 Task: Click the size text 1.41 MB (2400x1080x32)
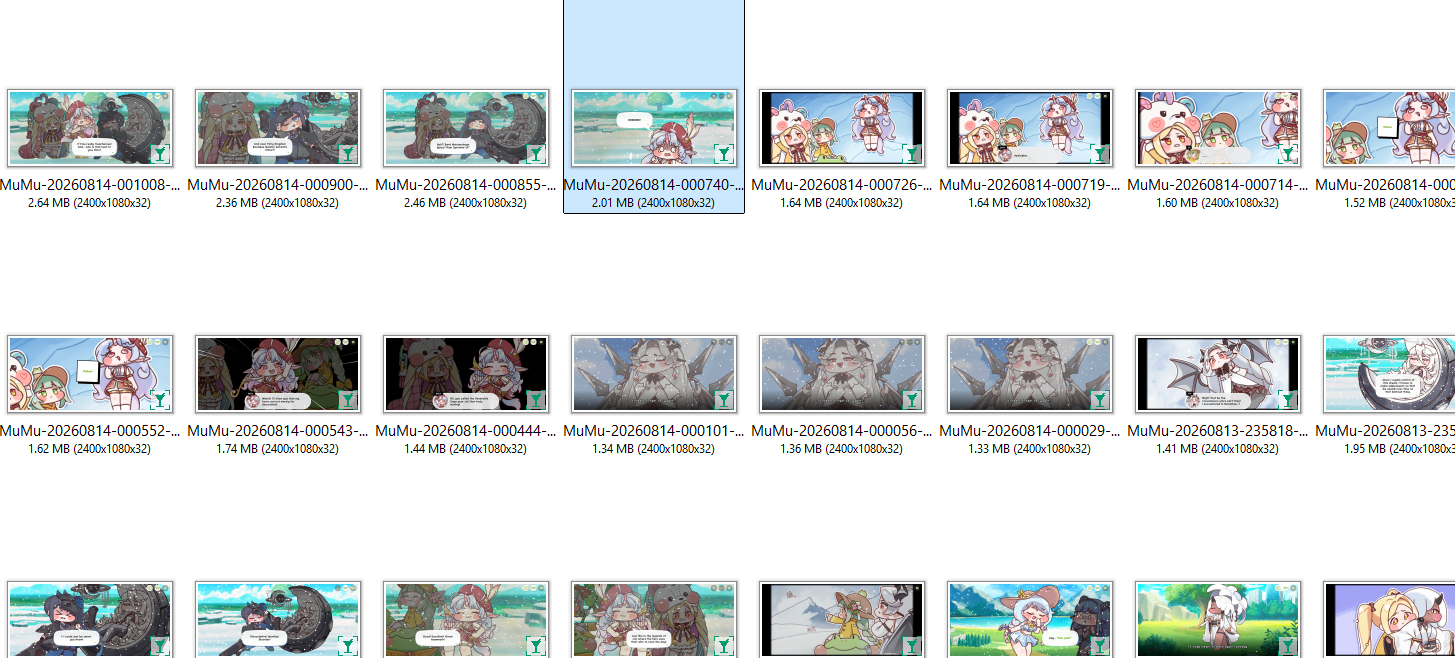(1218, 449)
